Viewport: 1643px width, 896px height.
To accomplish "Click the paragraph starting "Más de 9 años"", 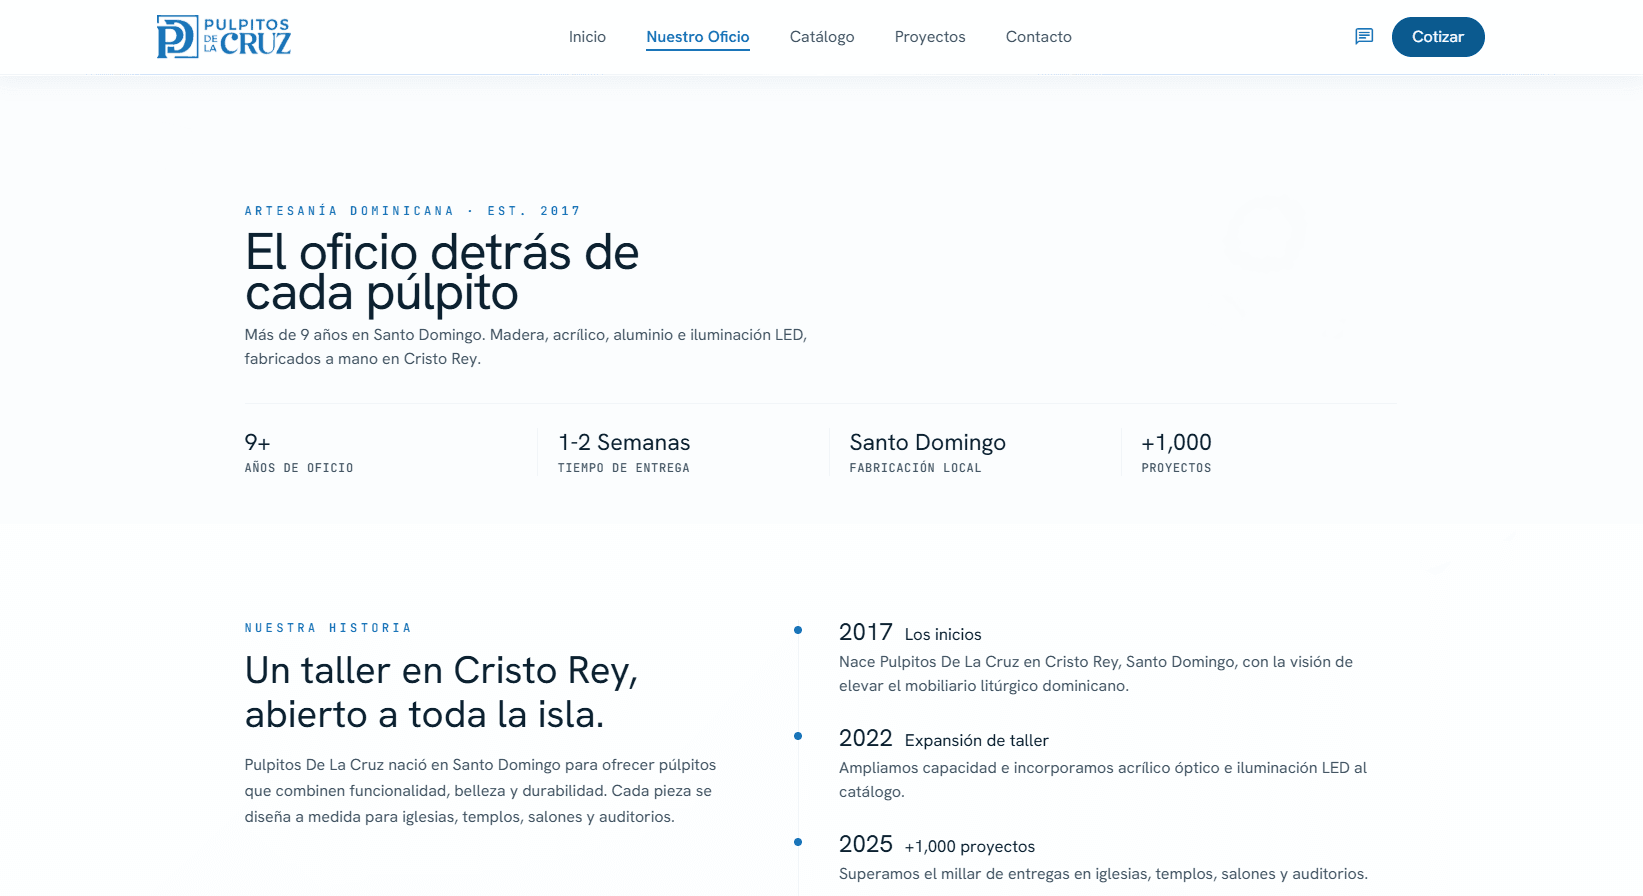I will pyautogui.click(x=526, y=347).
